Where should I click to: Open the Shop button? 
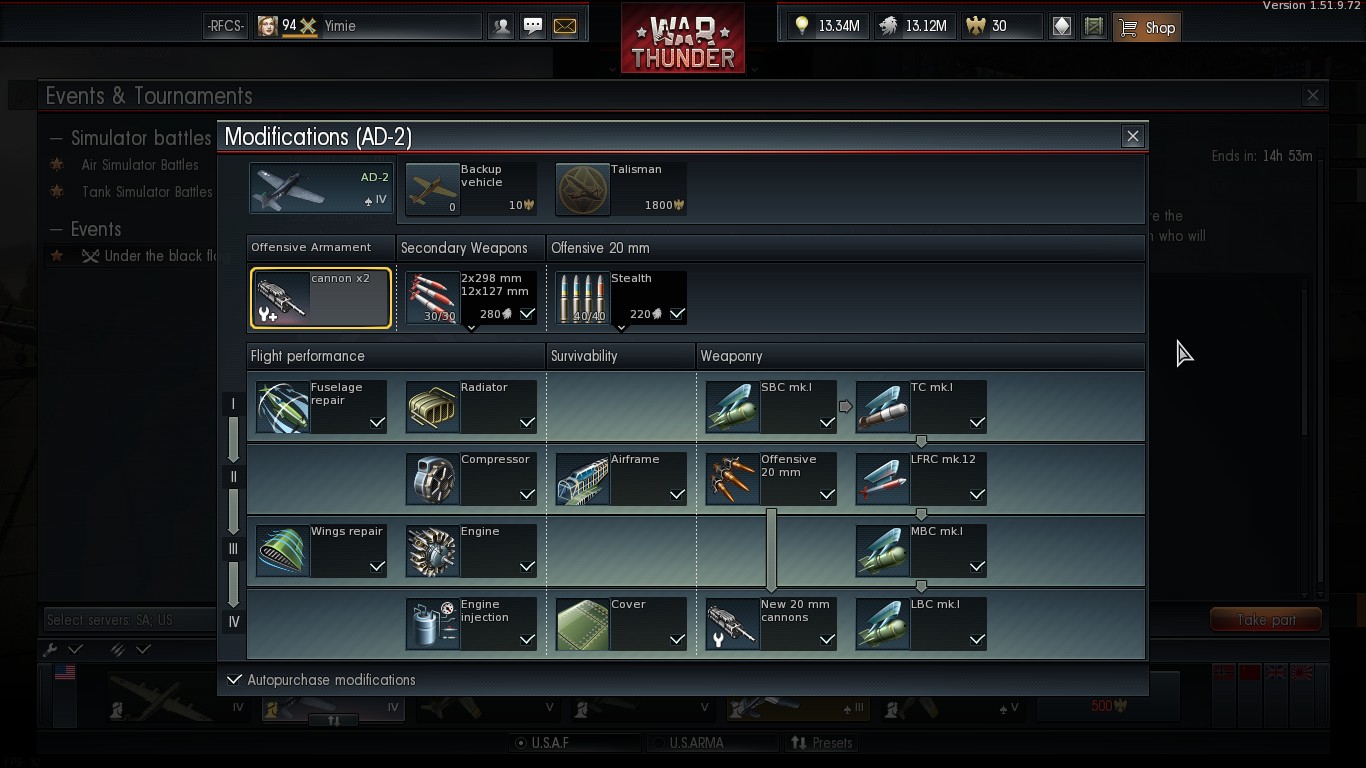(x=1147, y=27)
